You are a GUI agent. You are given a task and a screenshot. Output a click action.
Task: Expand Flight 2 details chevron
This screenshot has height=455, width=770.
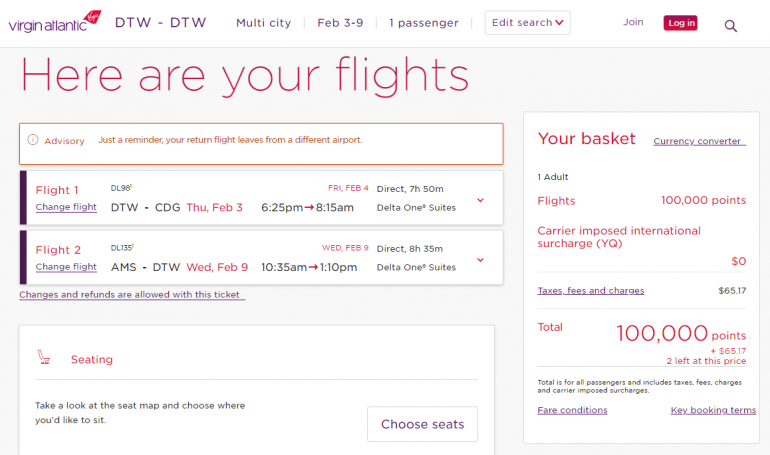click(481, 259)
